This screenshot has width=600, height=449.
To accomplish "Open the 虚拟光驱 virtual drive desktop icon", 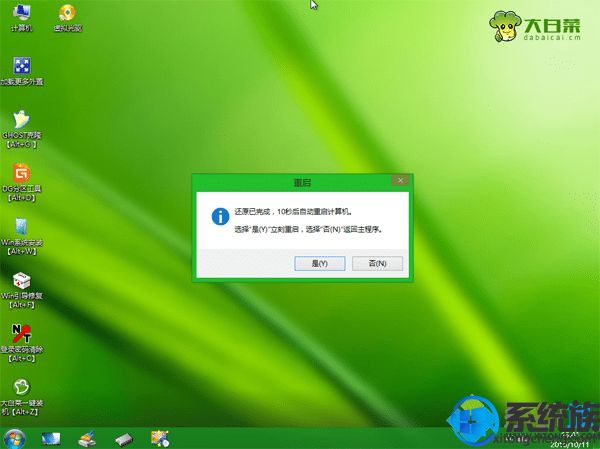I will pyautogui.click(x=68, y=18).
